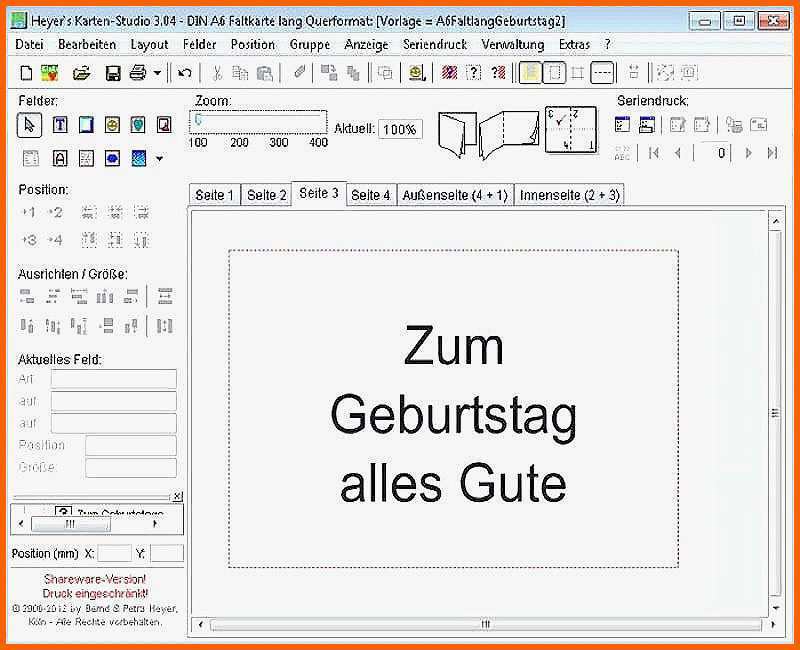Click the Position X input field

click(x=114, y=554)
